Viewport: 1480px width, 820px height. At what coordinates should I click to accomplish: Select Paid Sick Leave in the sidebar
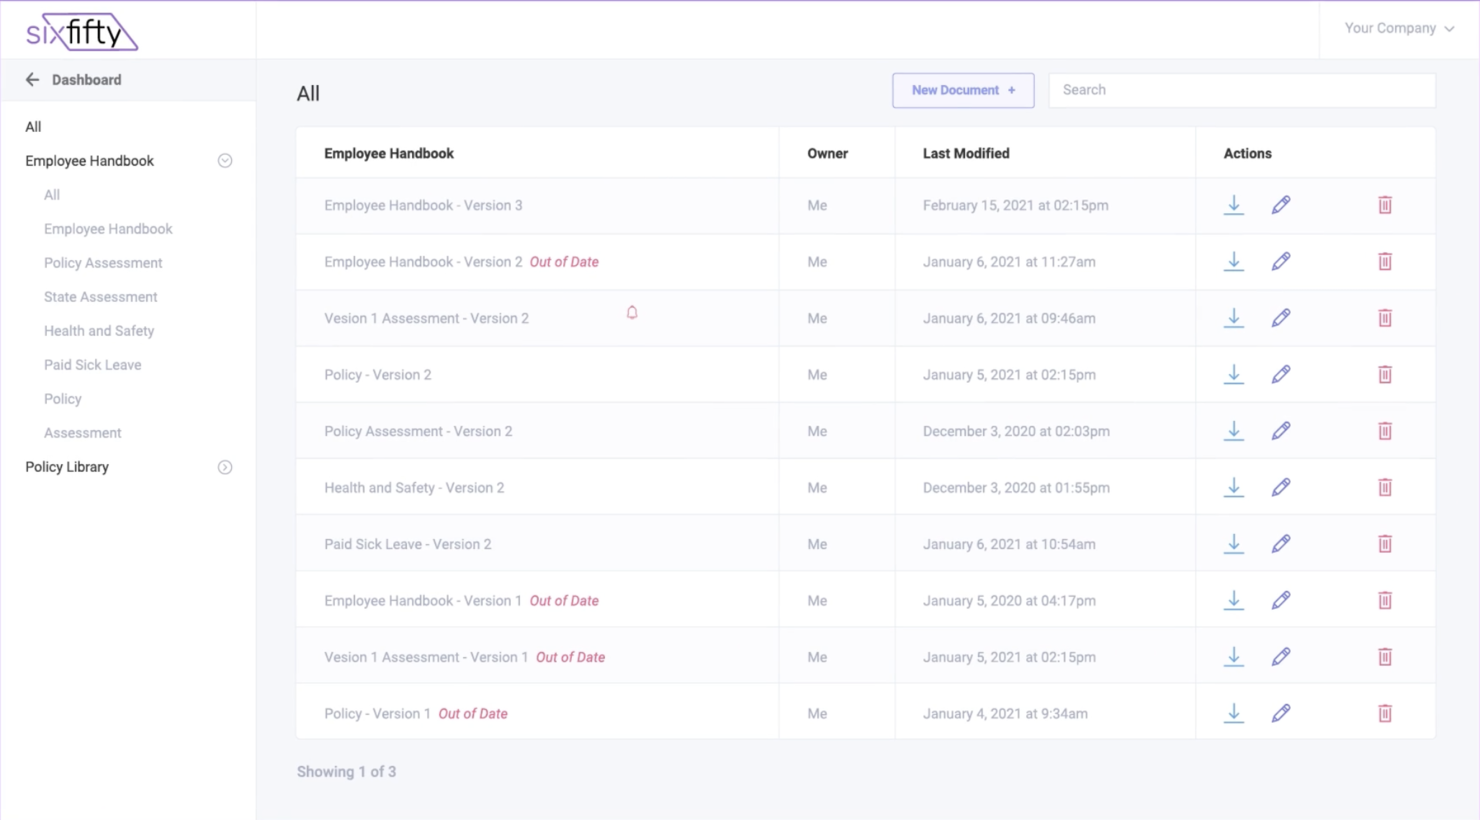(92, 364)
